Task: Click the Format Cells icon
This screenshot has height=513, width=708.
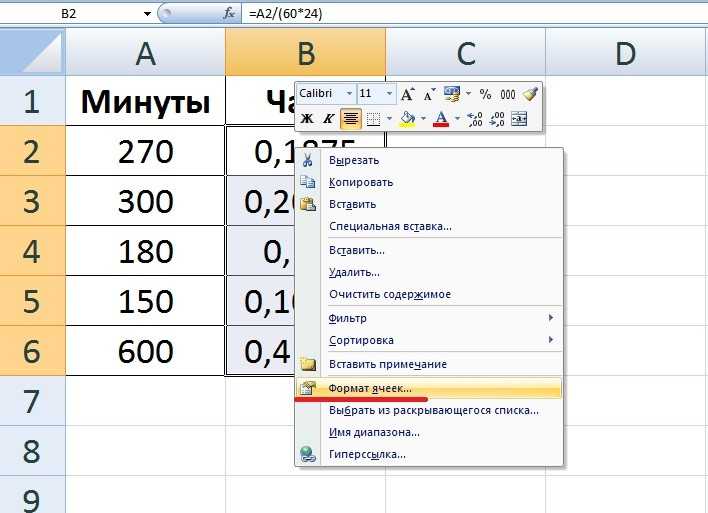Action: [x=307, y=388]
